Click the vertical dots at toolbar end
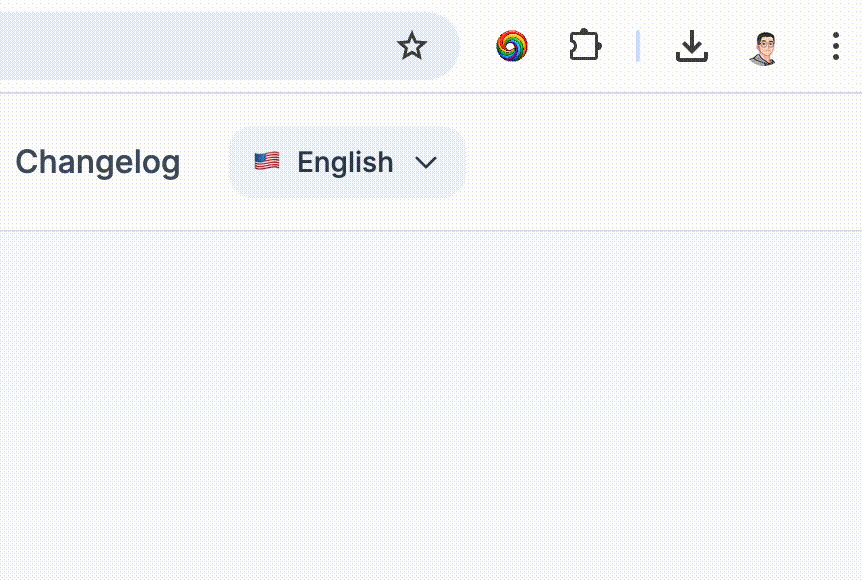This screenshot has height=580, width=862. pos(835,46)
